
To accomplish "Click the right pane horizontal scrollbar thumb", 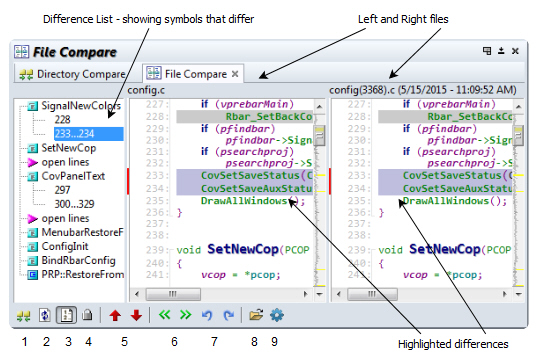I will click(373, 294).
